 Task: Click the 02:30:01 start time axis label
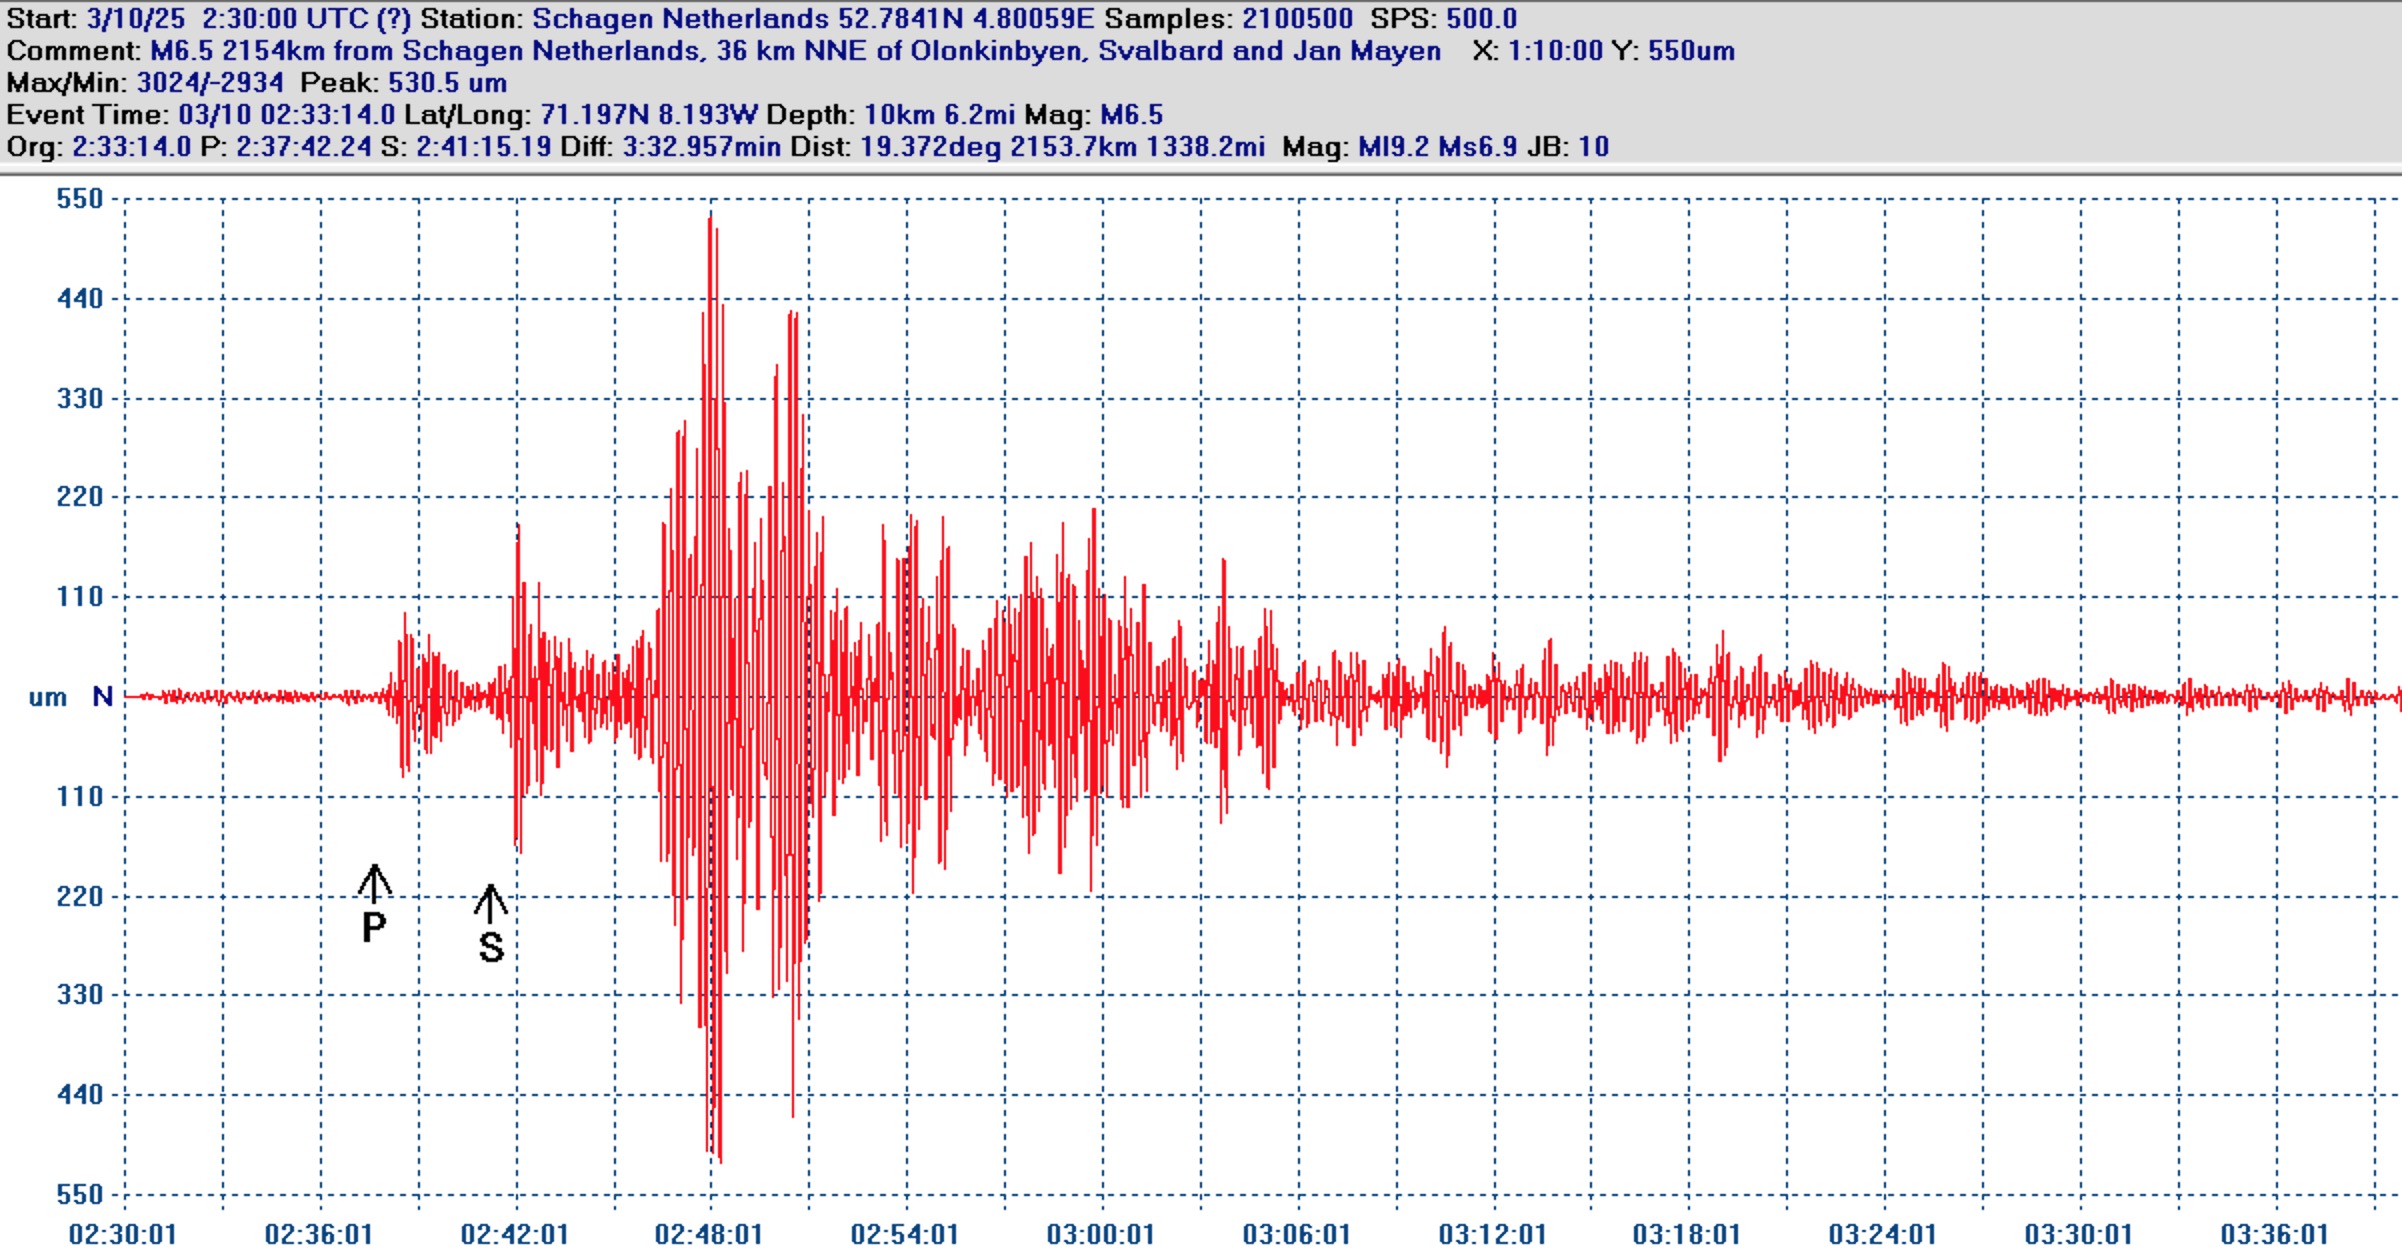[122, 1234]
